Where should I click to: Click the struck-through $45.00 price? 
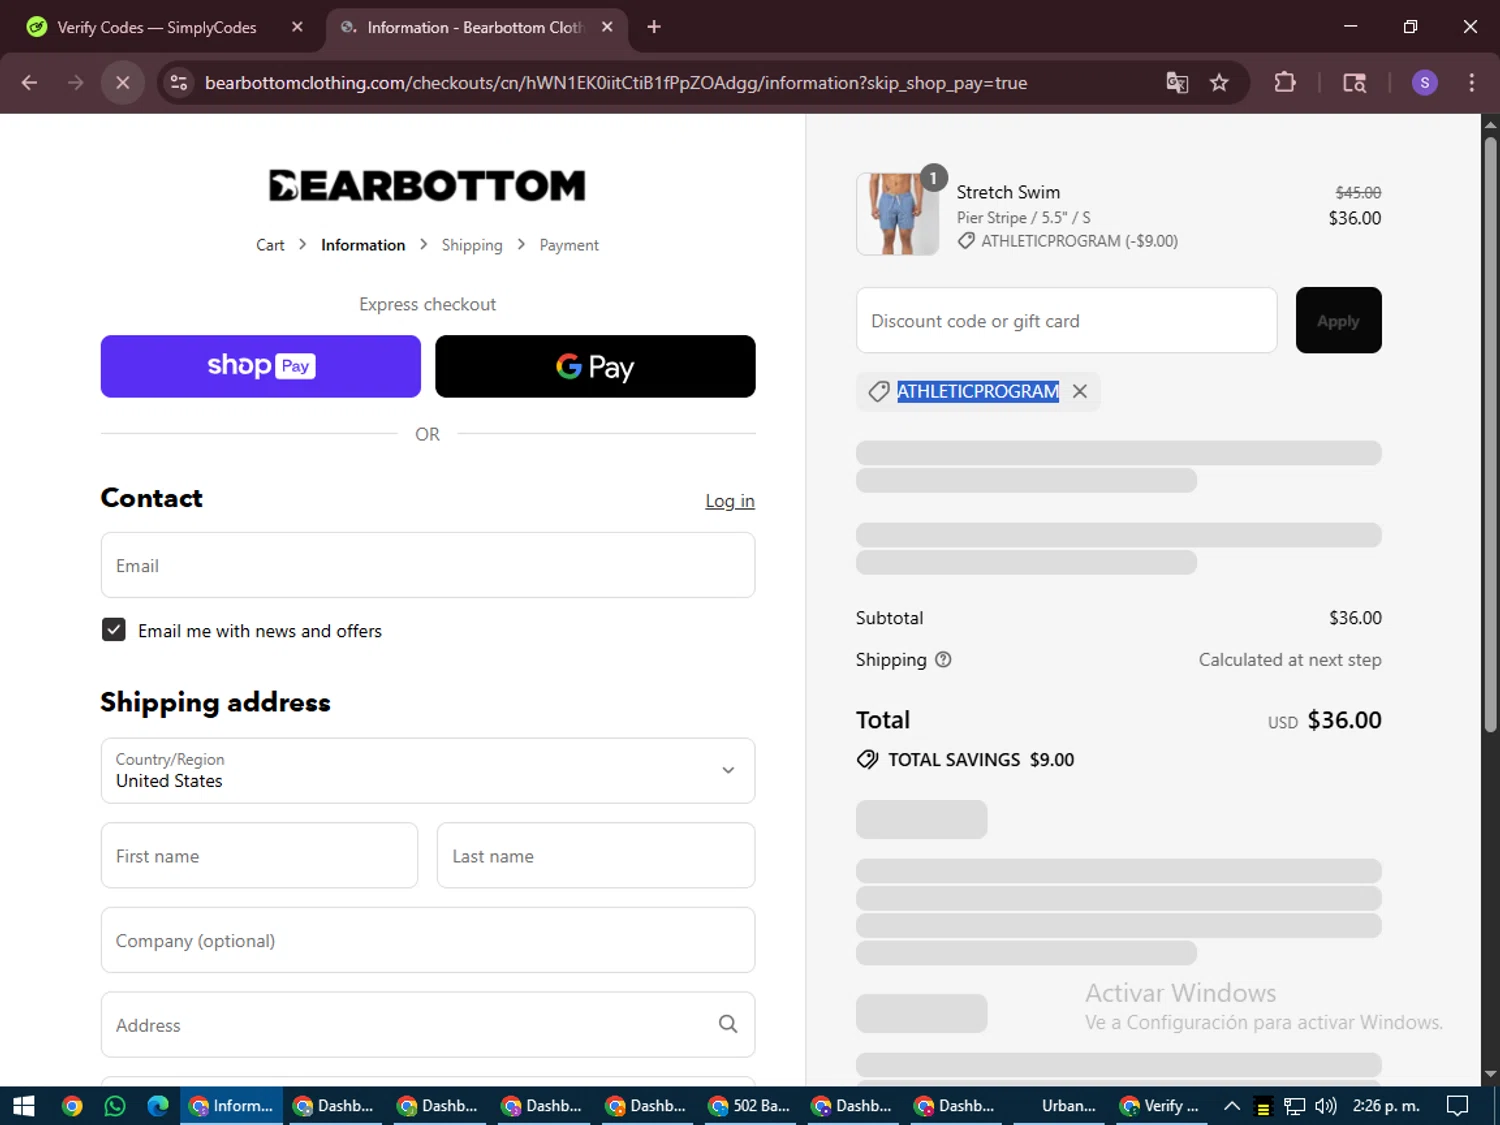point(1358,192)
